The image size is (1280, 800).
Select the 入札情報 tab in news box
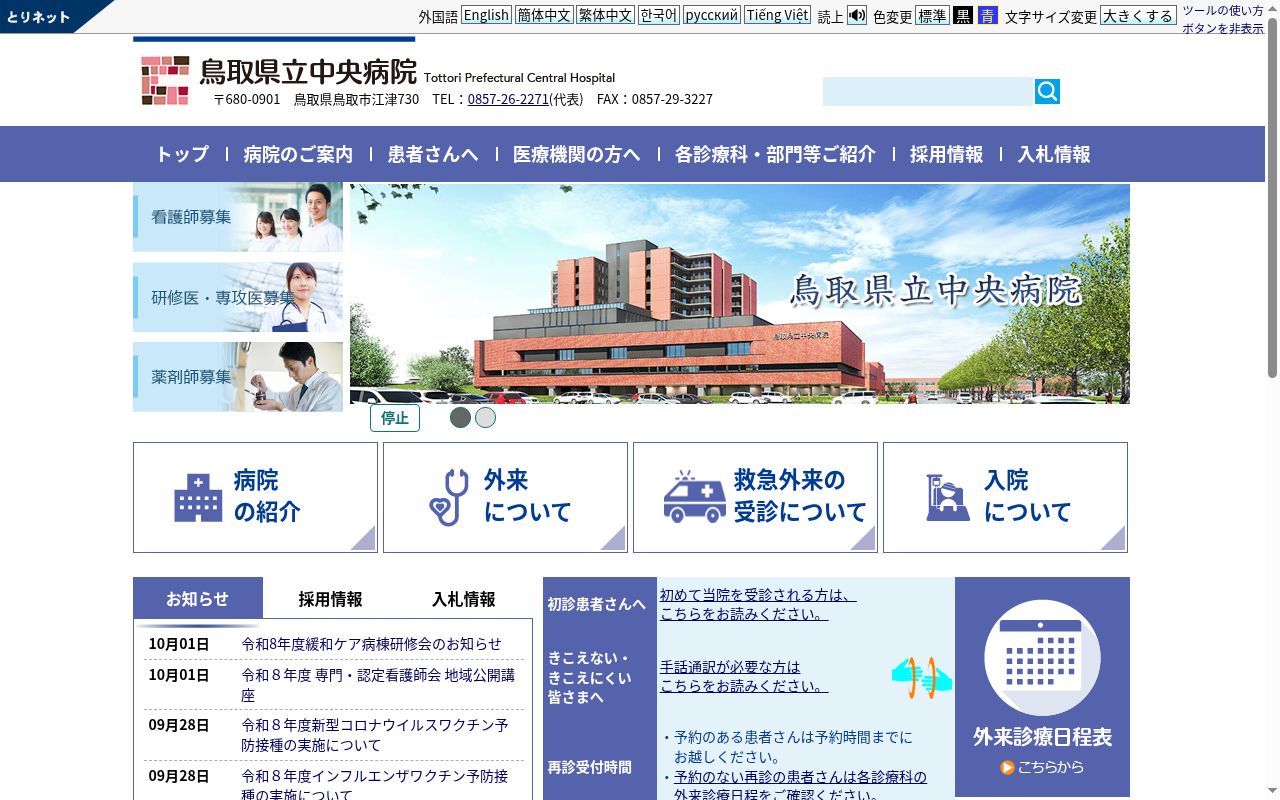(x=464, y=599)
